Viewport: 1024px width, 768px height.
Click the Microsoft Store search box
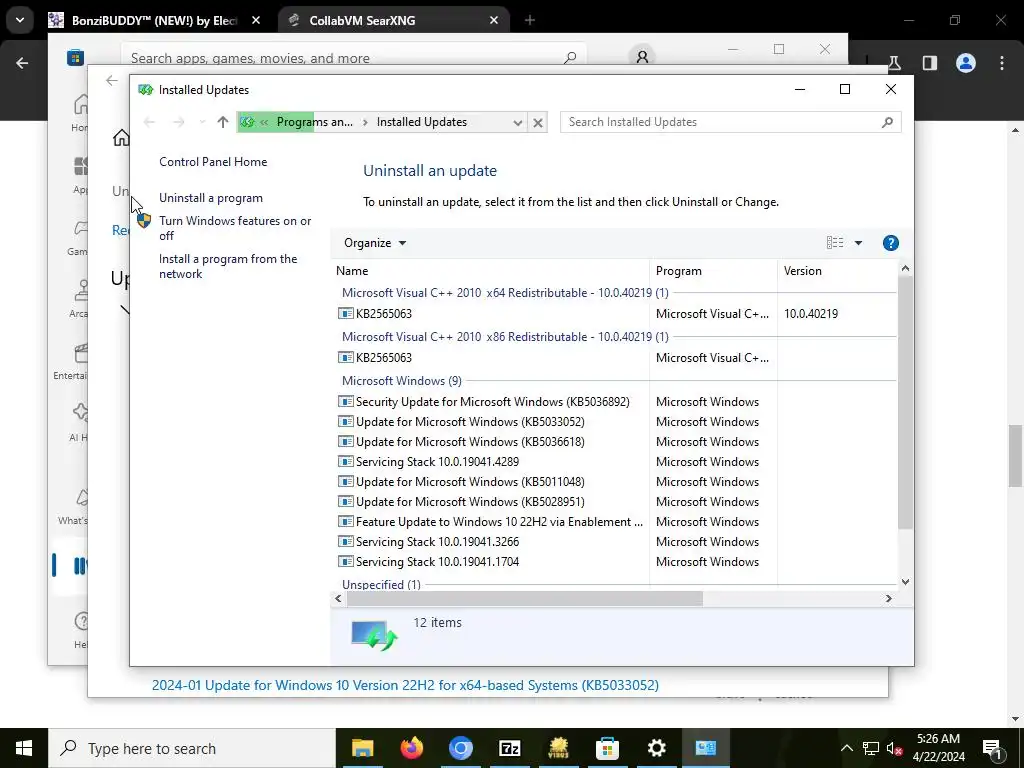click(353, 57)
